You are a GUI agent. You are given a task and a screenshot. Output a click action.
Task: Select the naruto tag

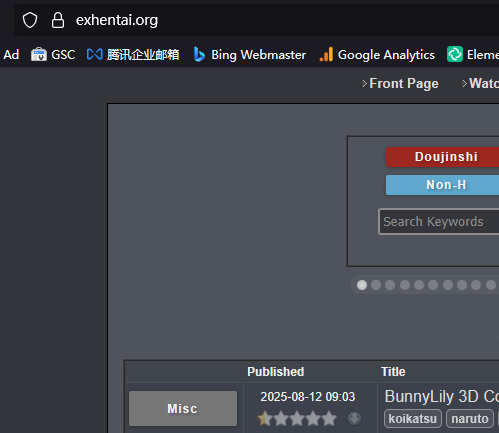coord(470,418)
